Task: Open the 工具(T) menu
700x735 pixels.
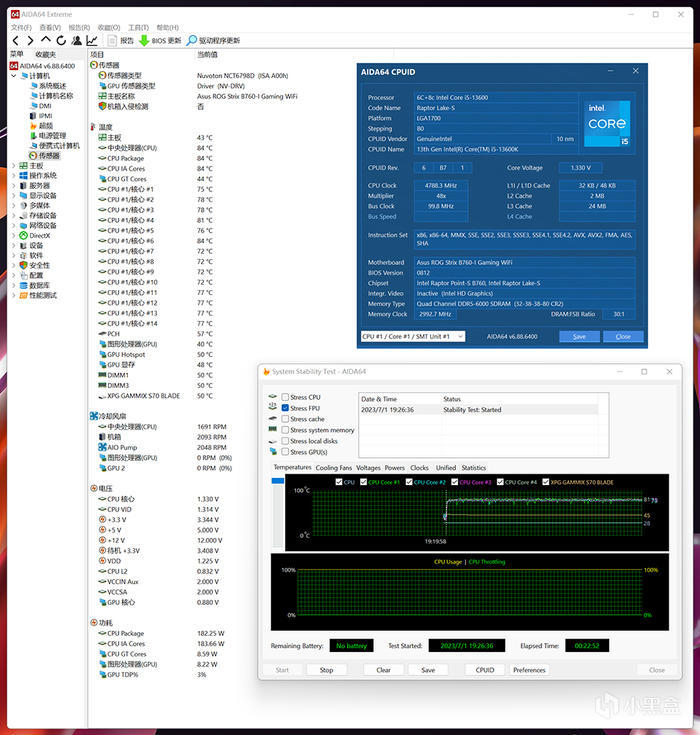Action: (x=138, y=28)
